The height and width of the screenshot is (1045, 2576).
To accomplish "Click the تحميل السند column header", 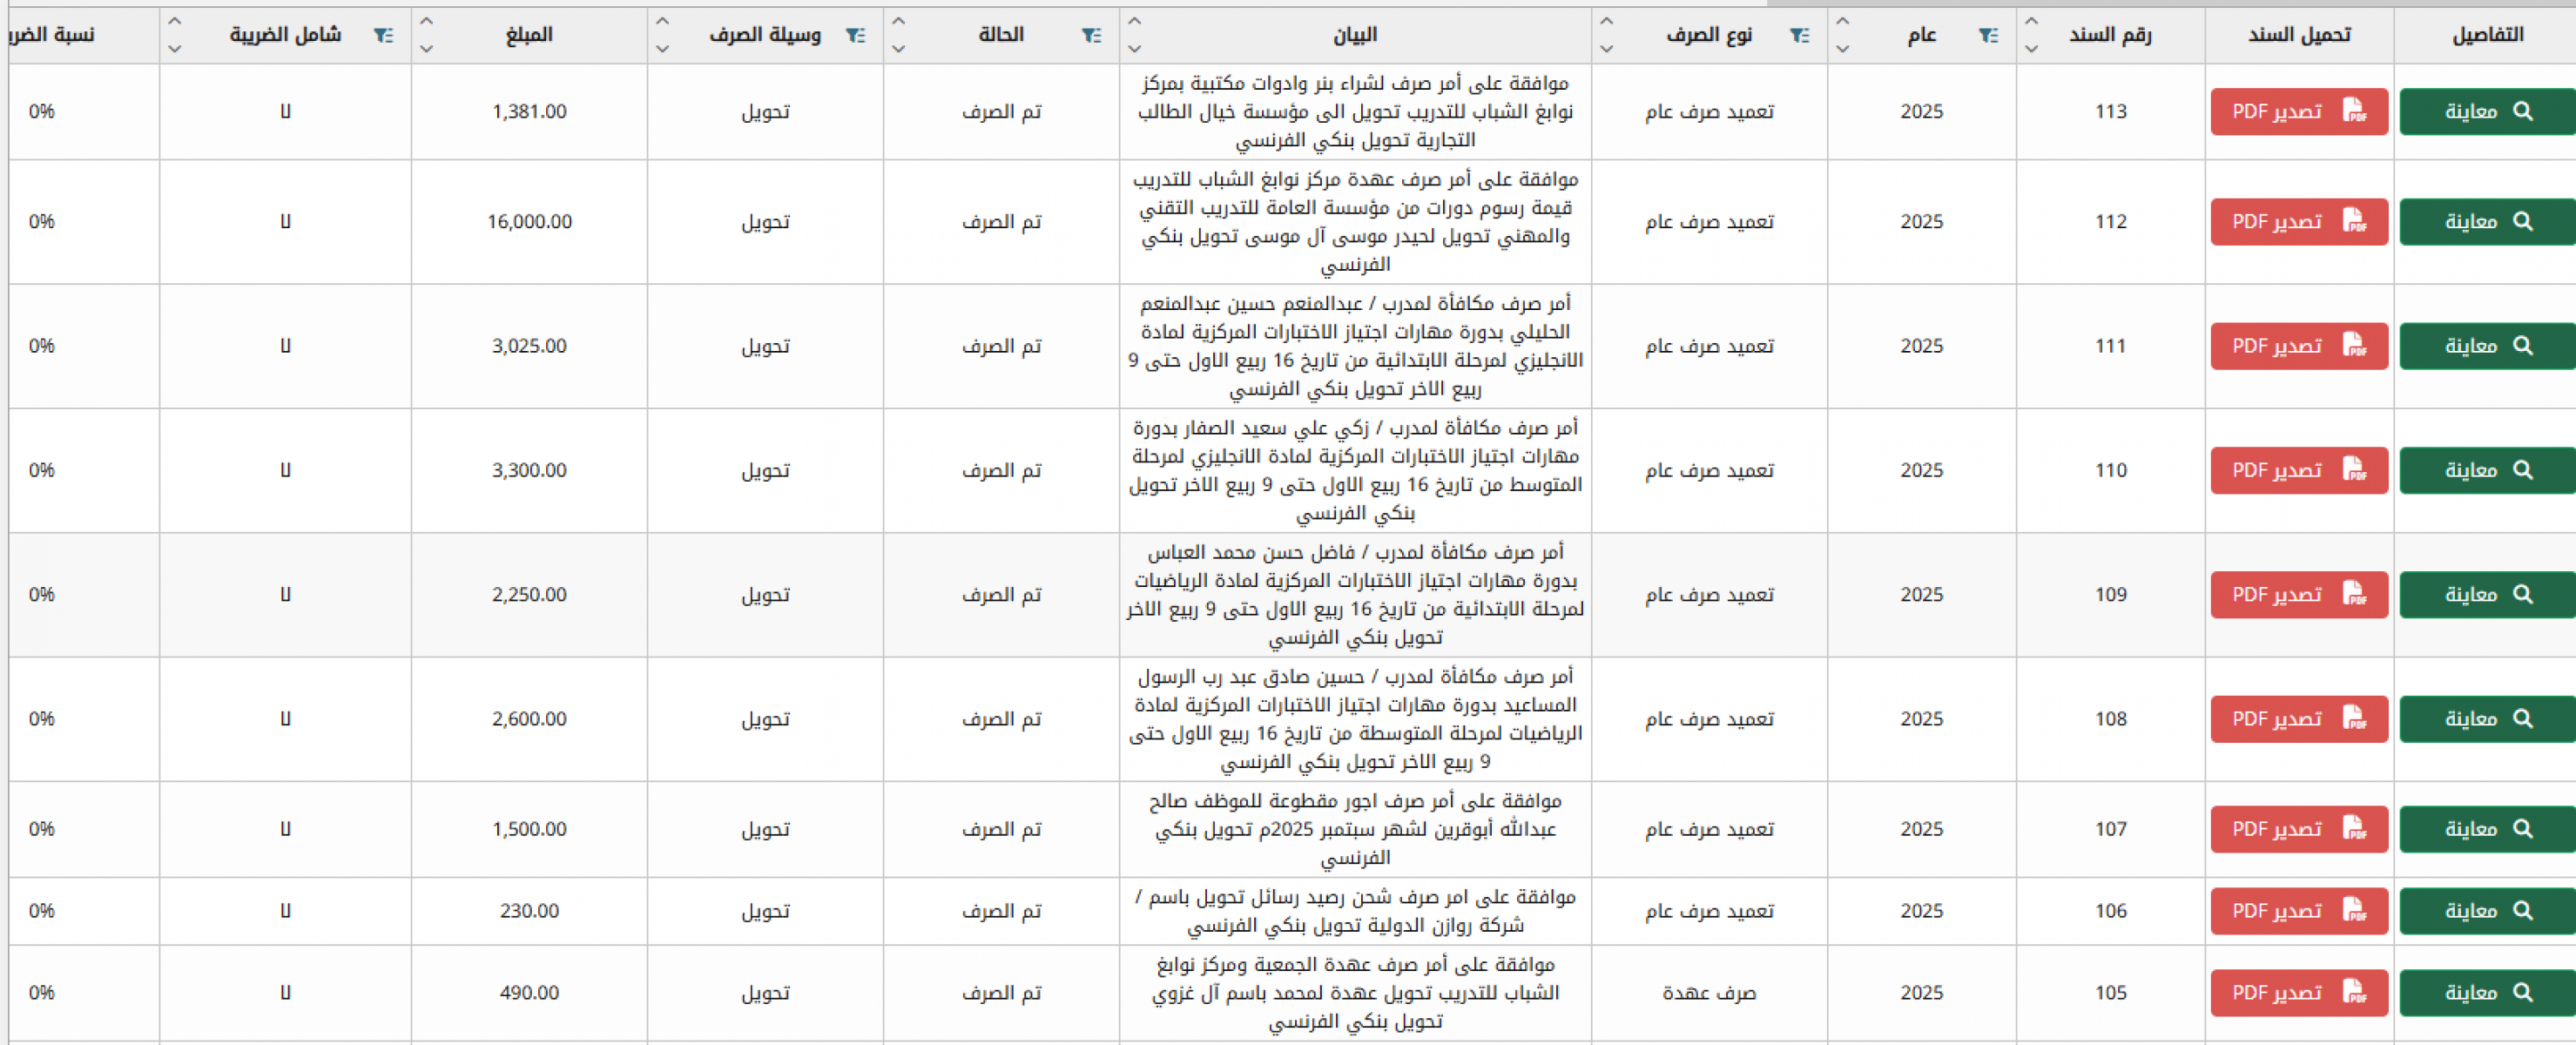I will pyautogui.click(x=2299, y=35).
